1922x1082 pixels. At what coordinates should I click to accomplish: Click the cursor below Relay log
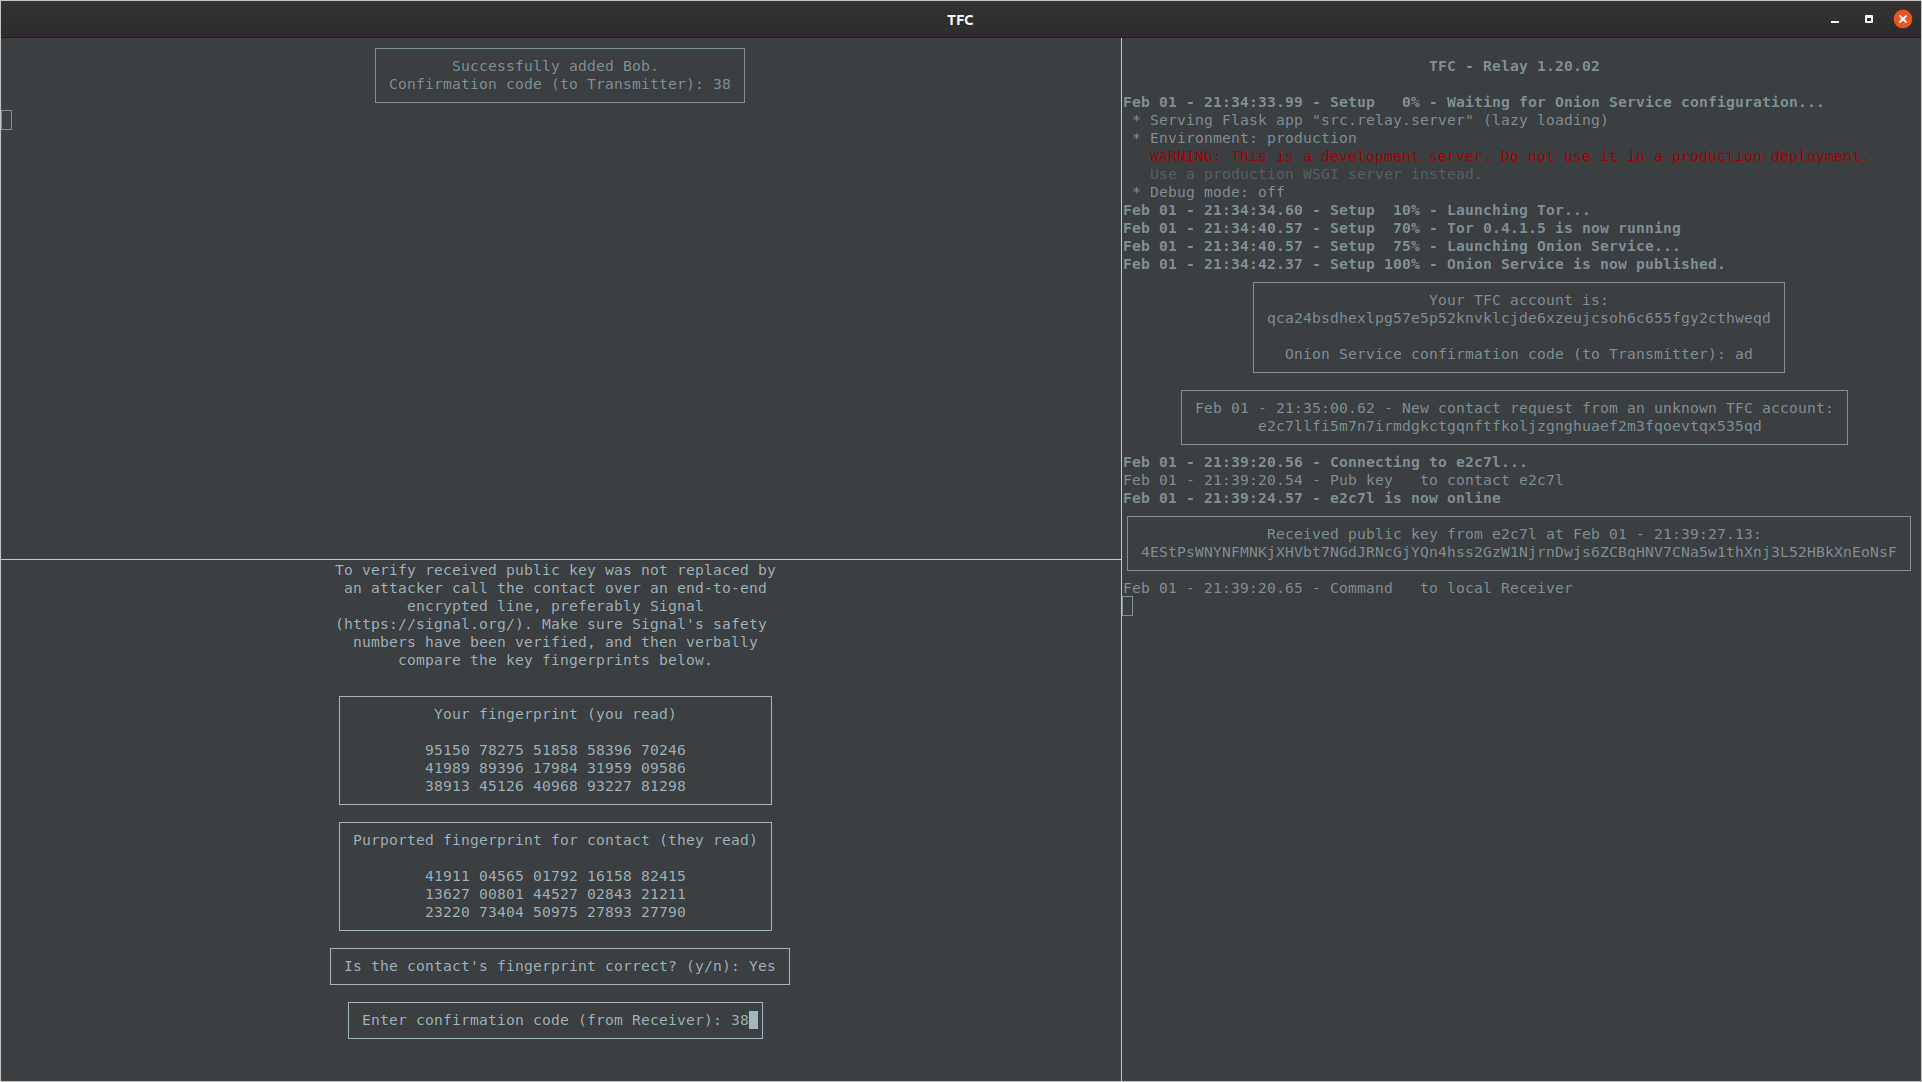click(x=1128, y=607)
